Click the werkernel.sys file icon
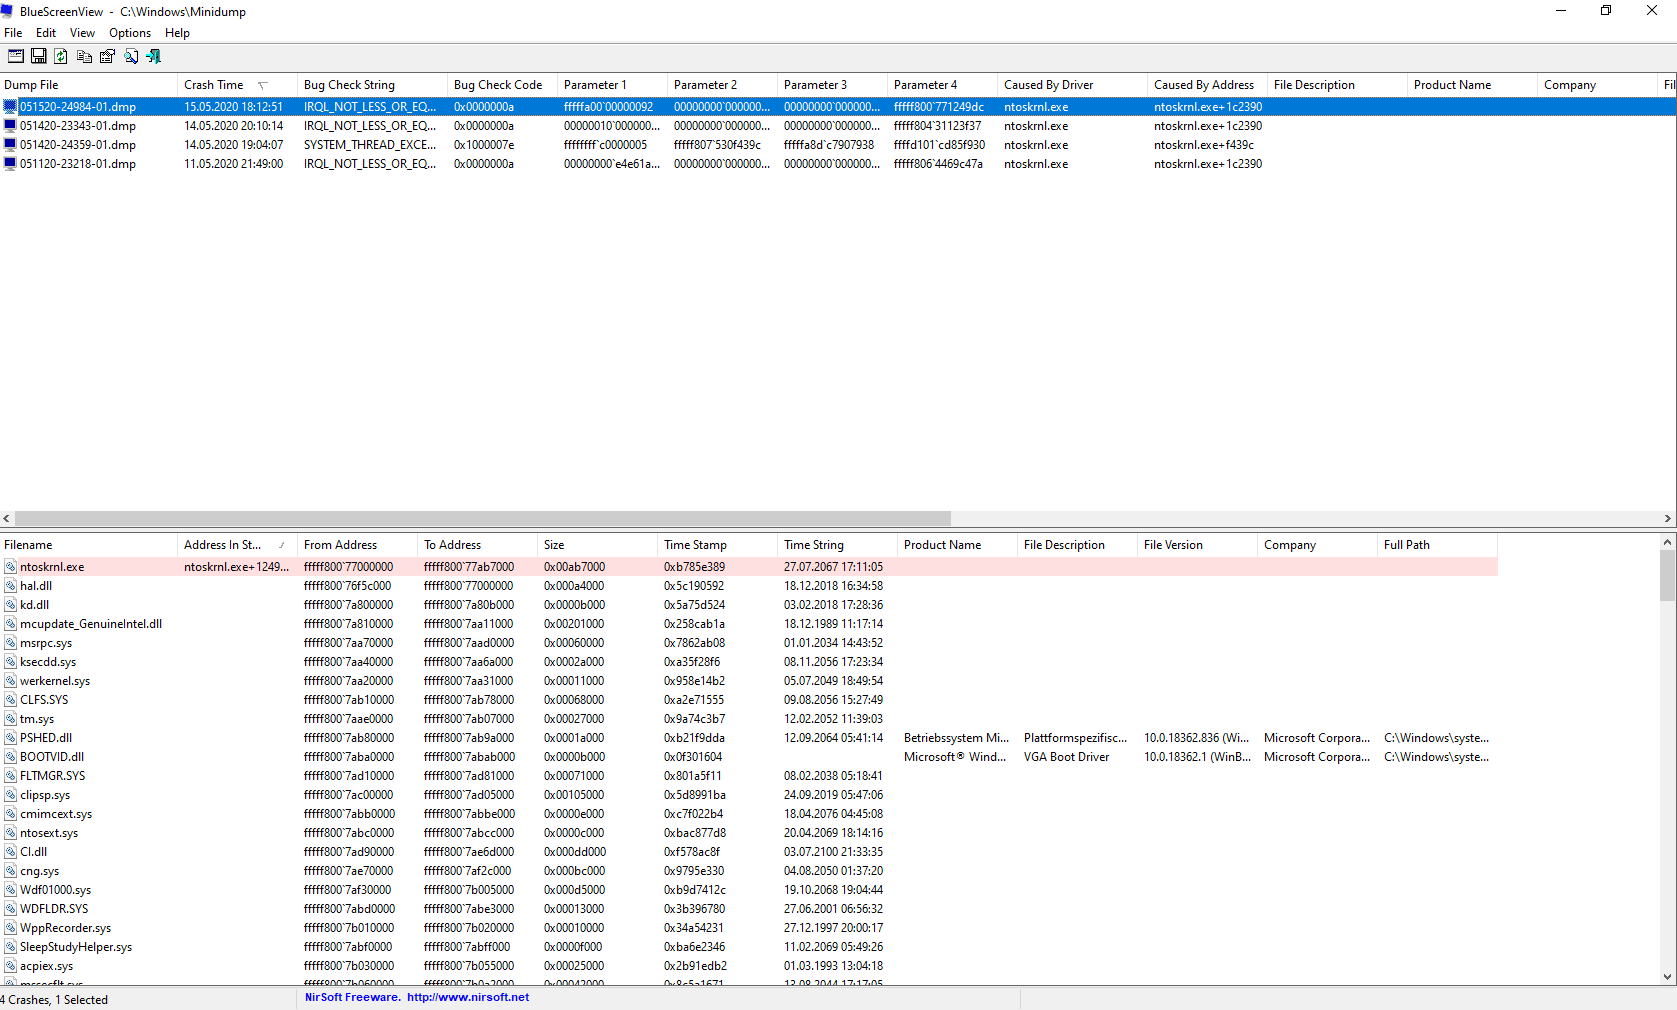Viewport: 1677px width, 1010px height. pos(11,681)
